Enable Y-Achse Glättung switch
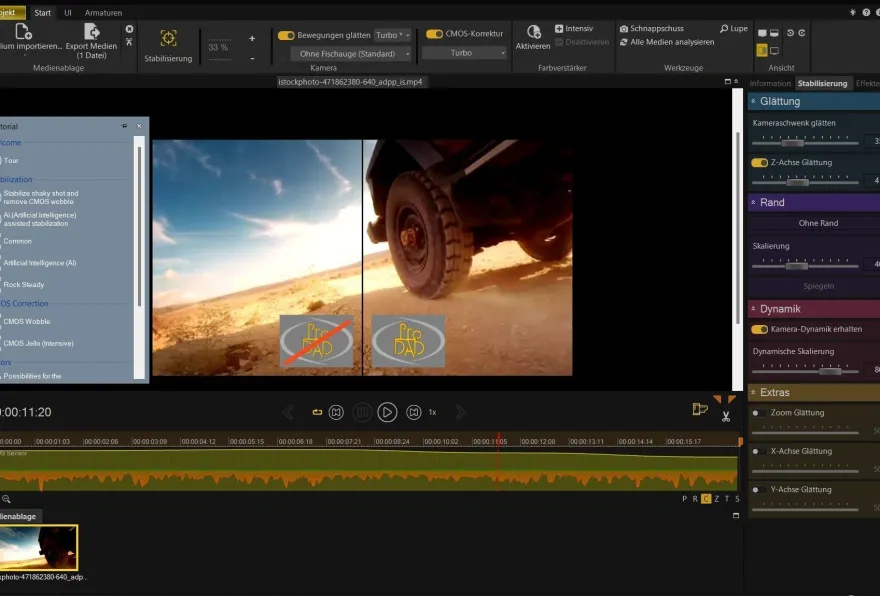 pos(758,490)
